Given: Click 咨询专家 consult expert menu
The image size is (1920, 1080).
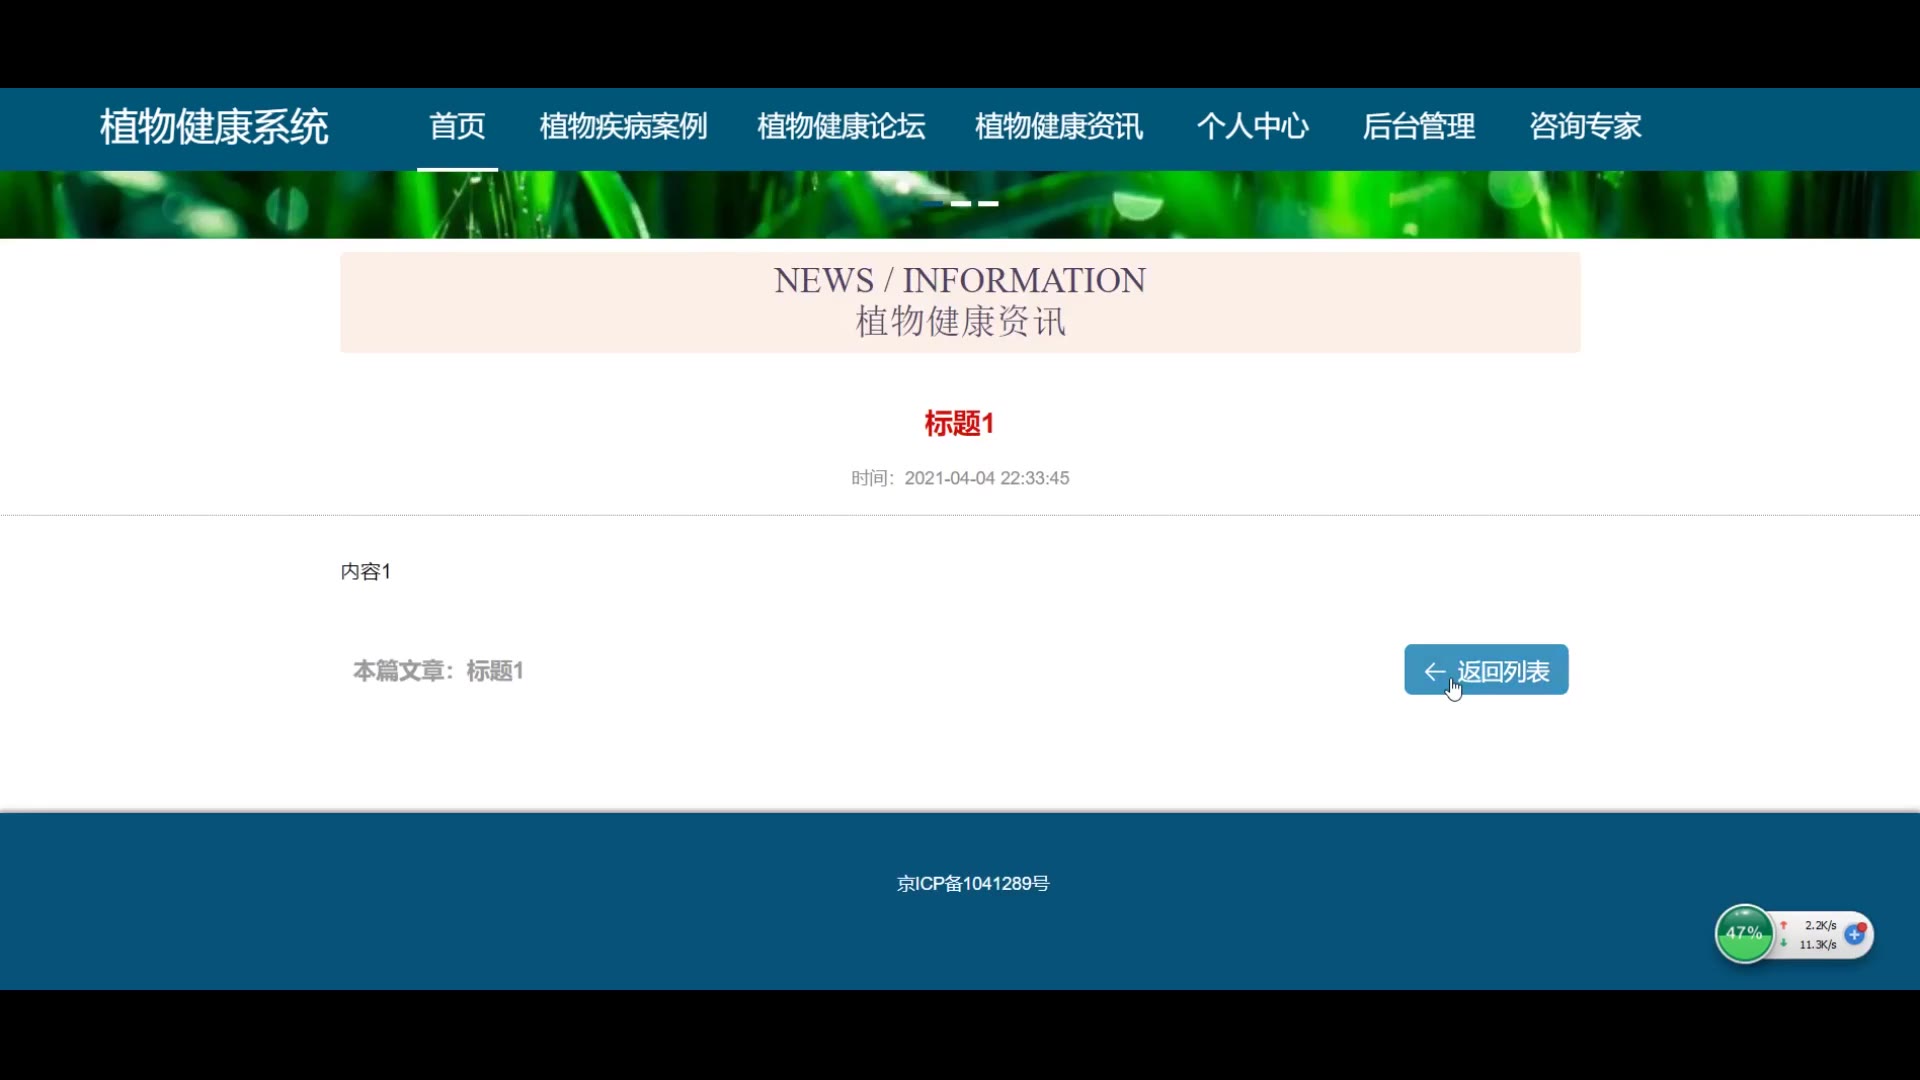Looking at the screenshot, I should (x=1585, y=127).
